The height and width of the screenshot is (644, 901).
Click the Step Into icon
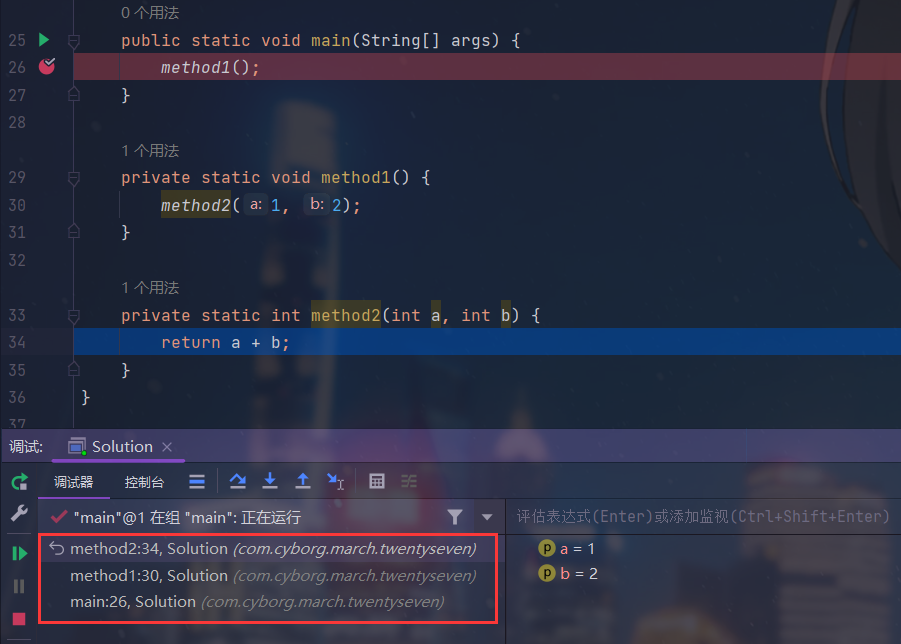pyautogui.click(x=269, y=482)
